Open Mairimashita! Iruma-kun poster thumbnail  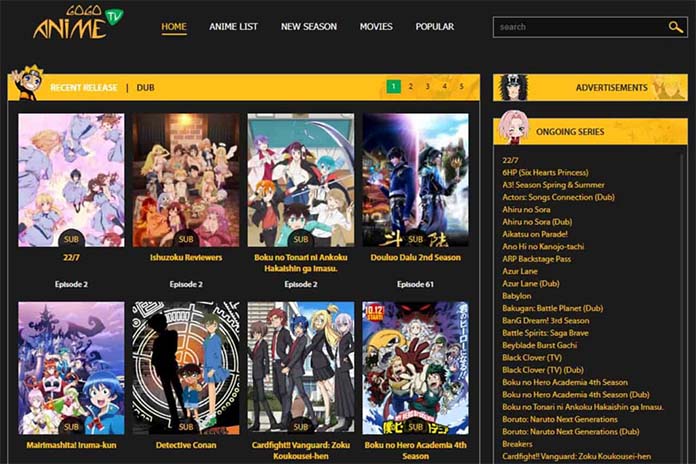[71, 368]
